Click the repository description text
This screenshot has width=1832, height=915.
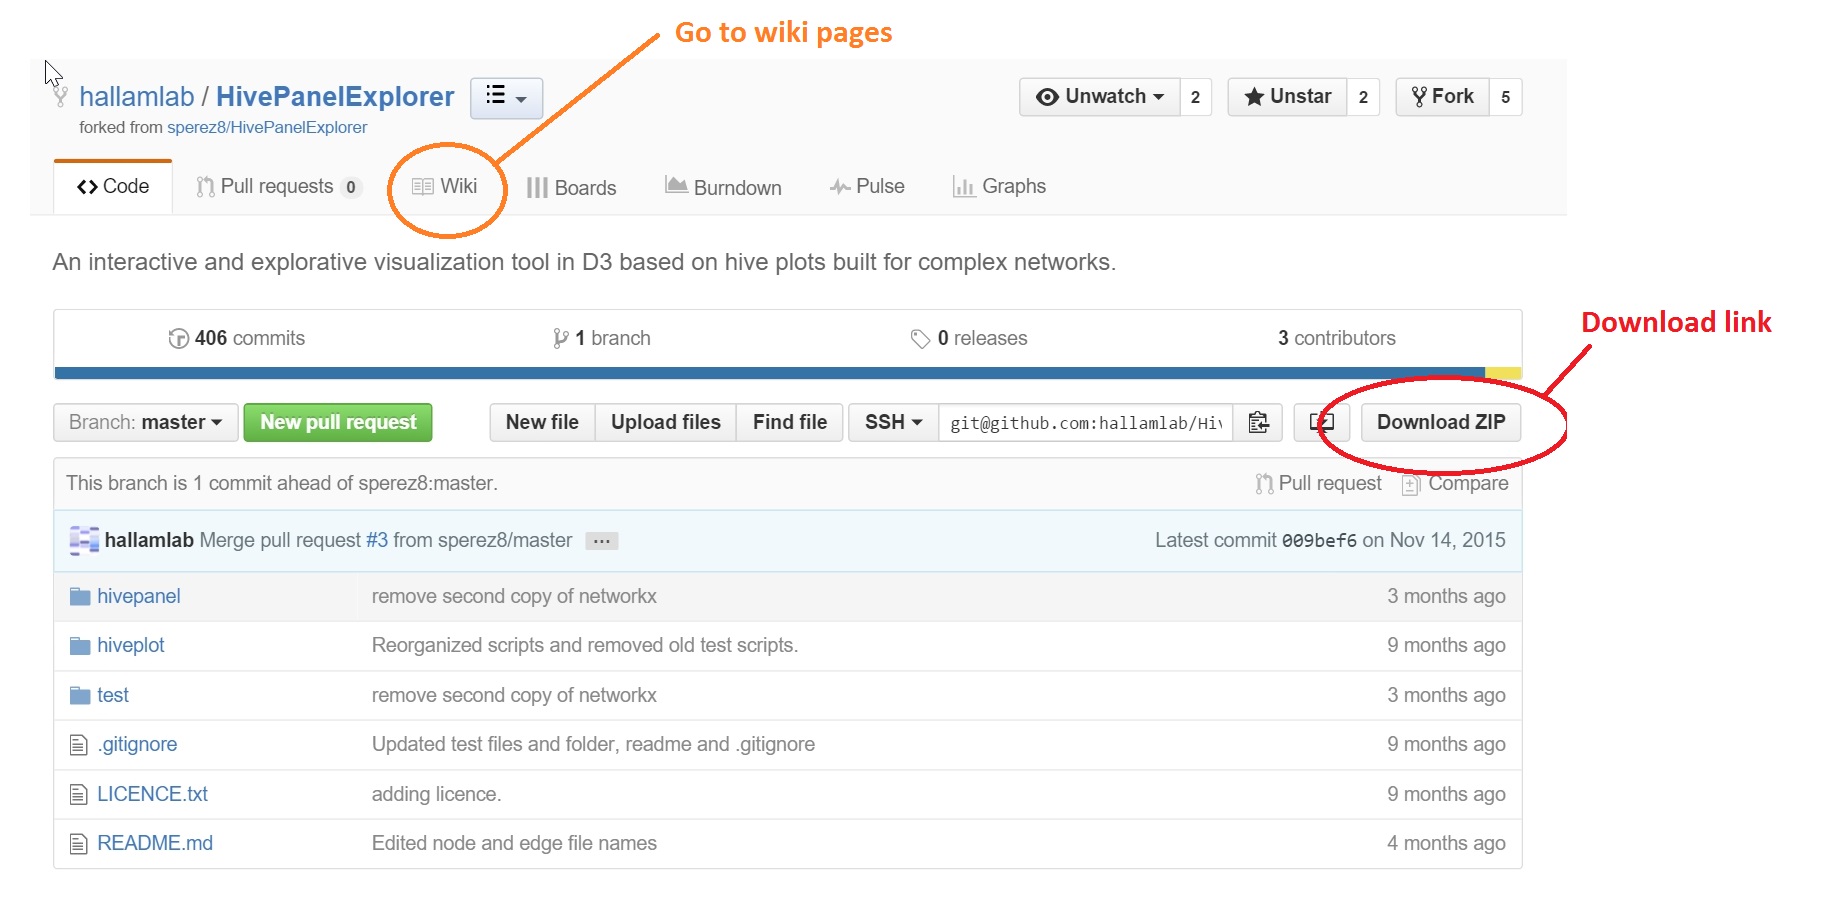(x=584, y=262)
